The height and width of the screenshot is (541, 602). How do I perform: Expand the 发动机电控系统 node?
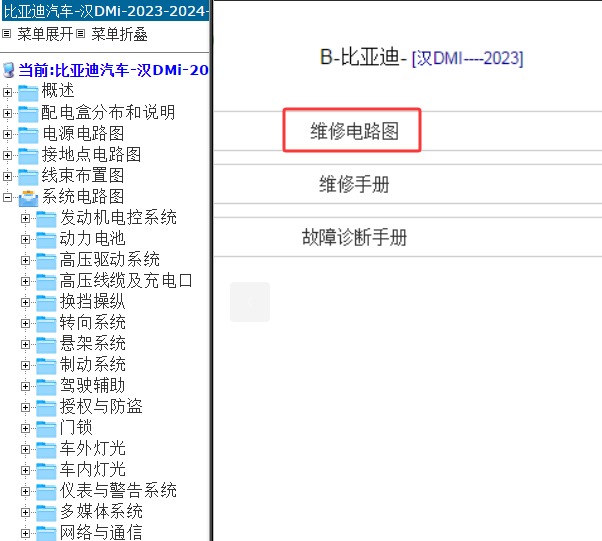tap(25, 218)
